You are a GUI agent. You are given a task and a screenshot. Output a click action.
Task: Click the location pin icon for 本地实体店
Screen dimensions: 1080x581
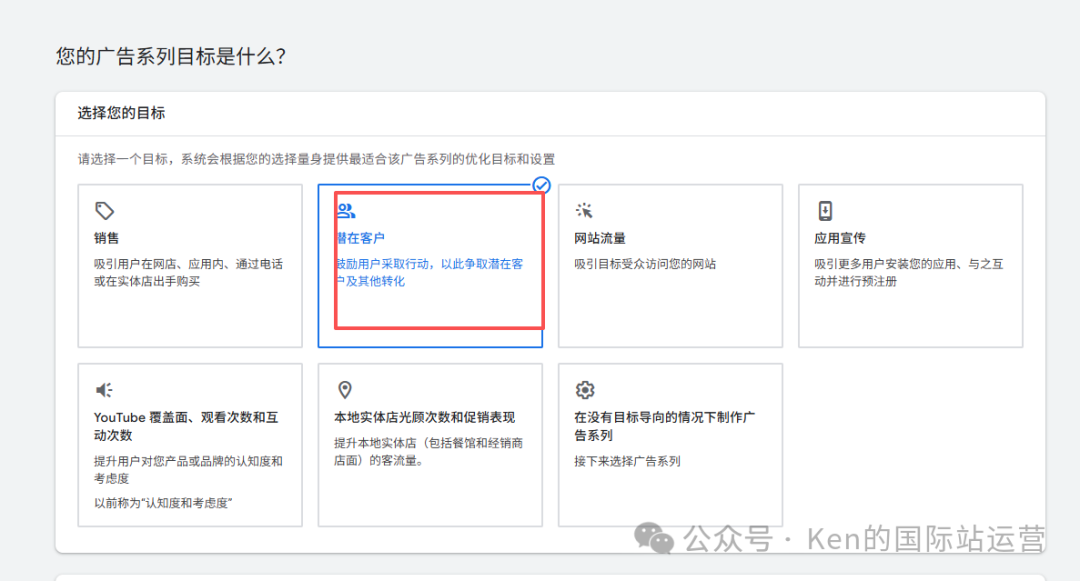[x=344, y=390]
